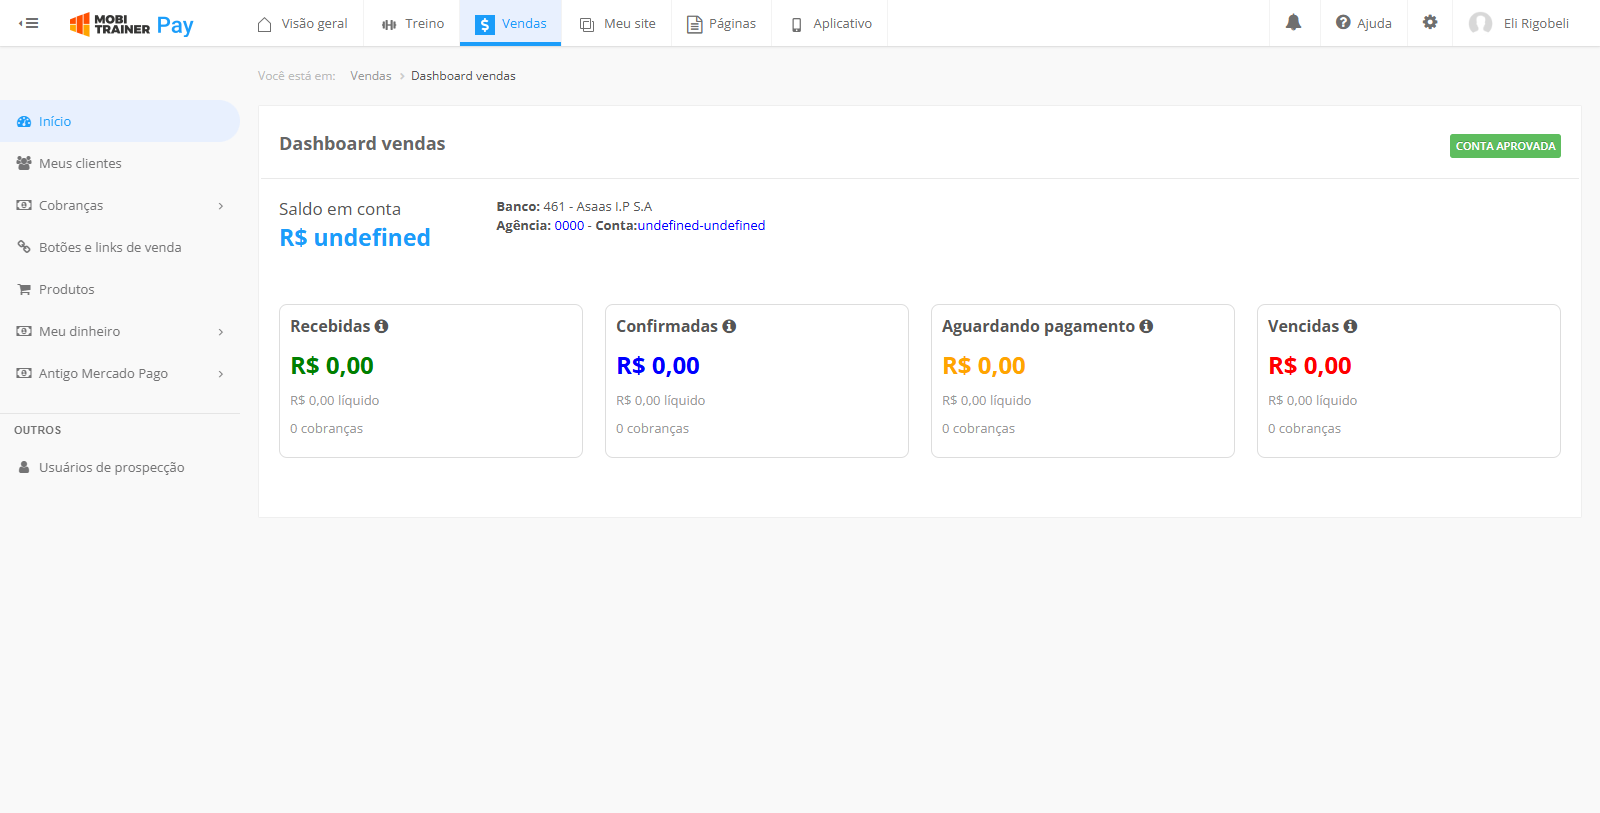
Task: Click the R$ undefined balance value
Action: [355, 238]
